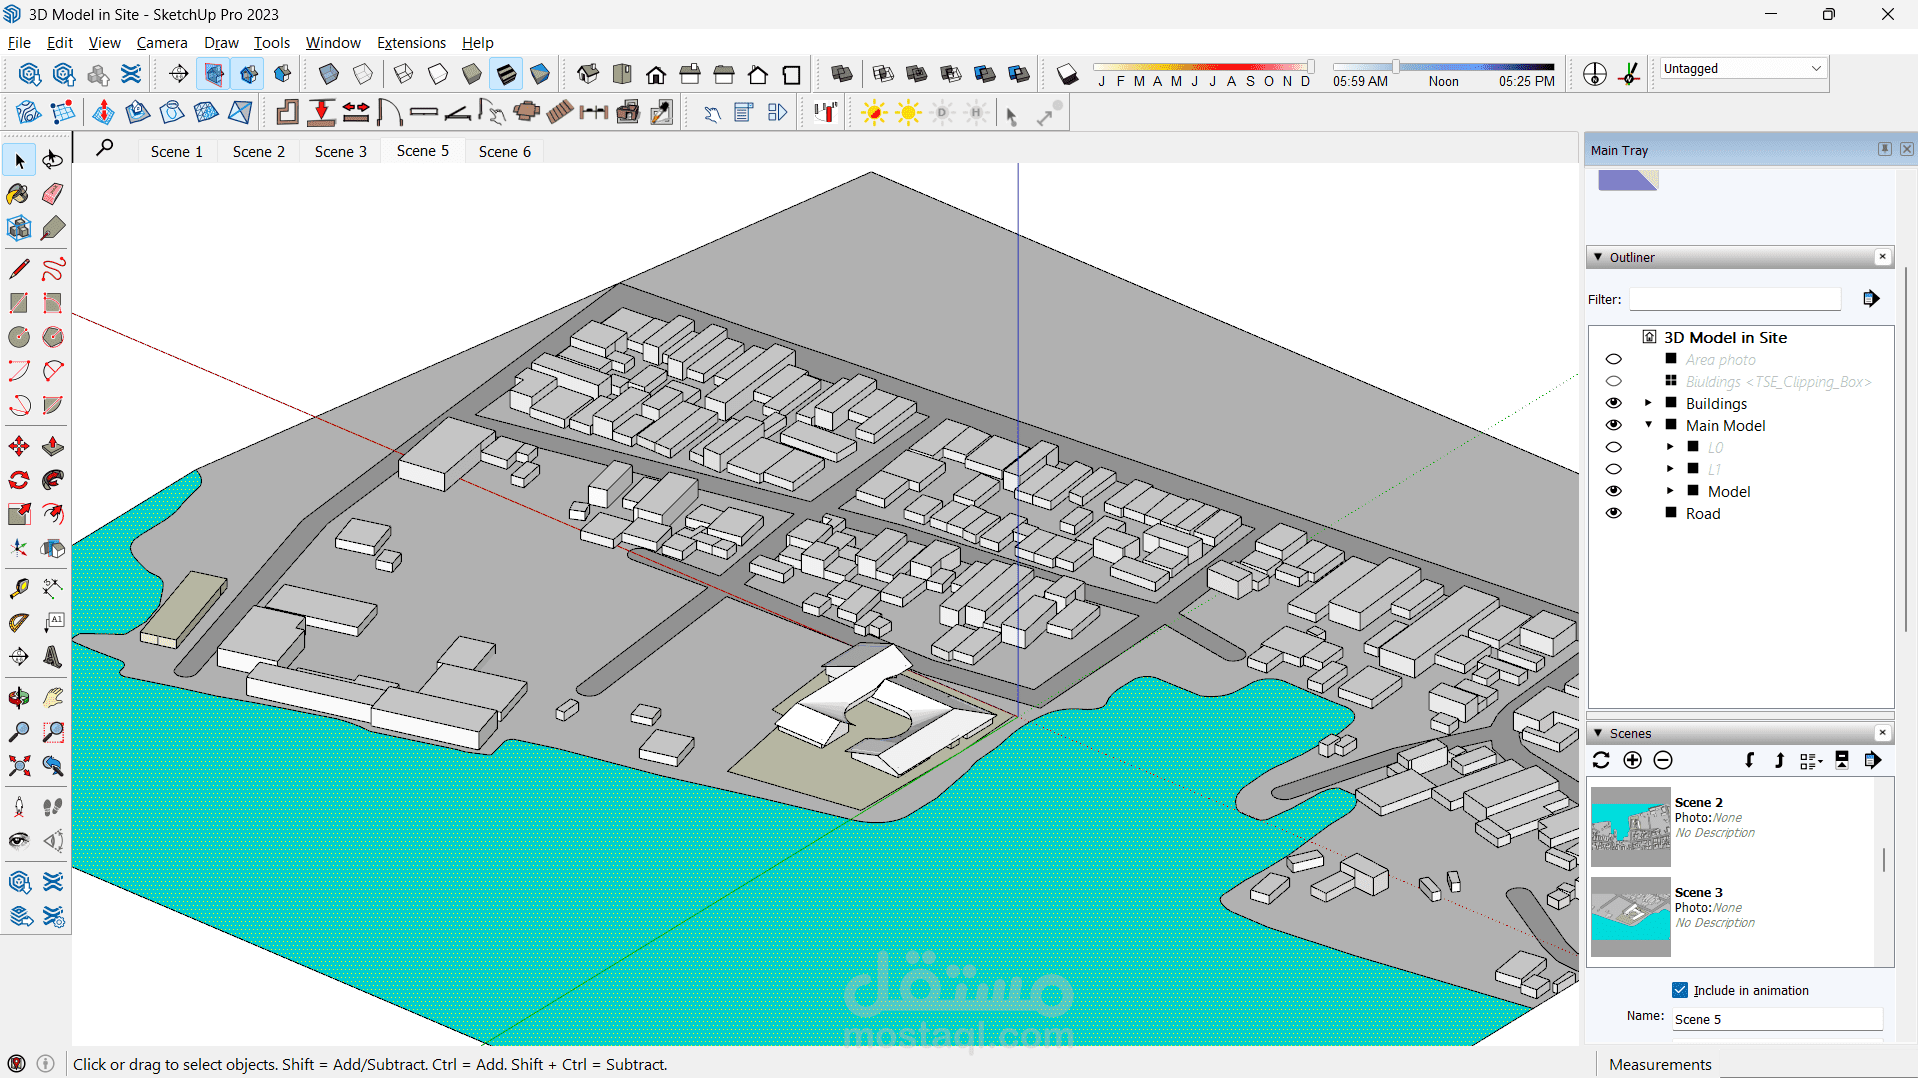Collapse the Main Model tree node
Image resolution: width=1918 pixels, height=1078 pixels.
(1648, 425)
